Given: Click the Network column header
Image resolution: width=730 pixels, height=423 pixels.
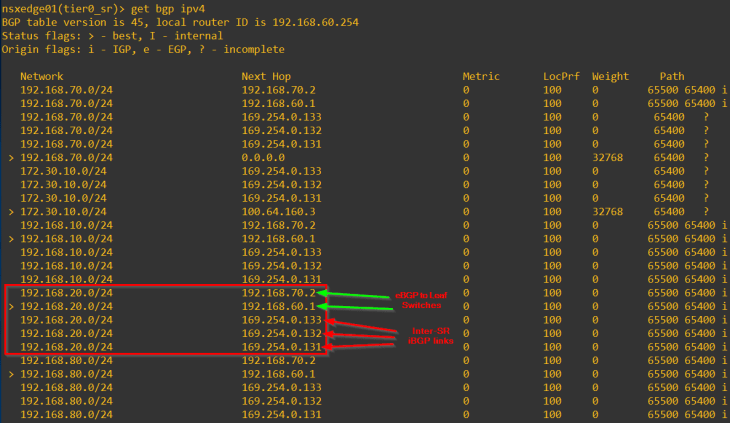Looking at the screenshot, I should point(41,76).
